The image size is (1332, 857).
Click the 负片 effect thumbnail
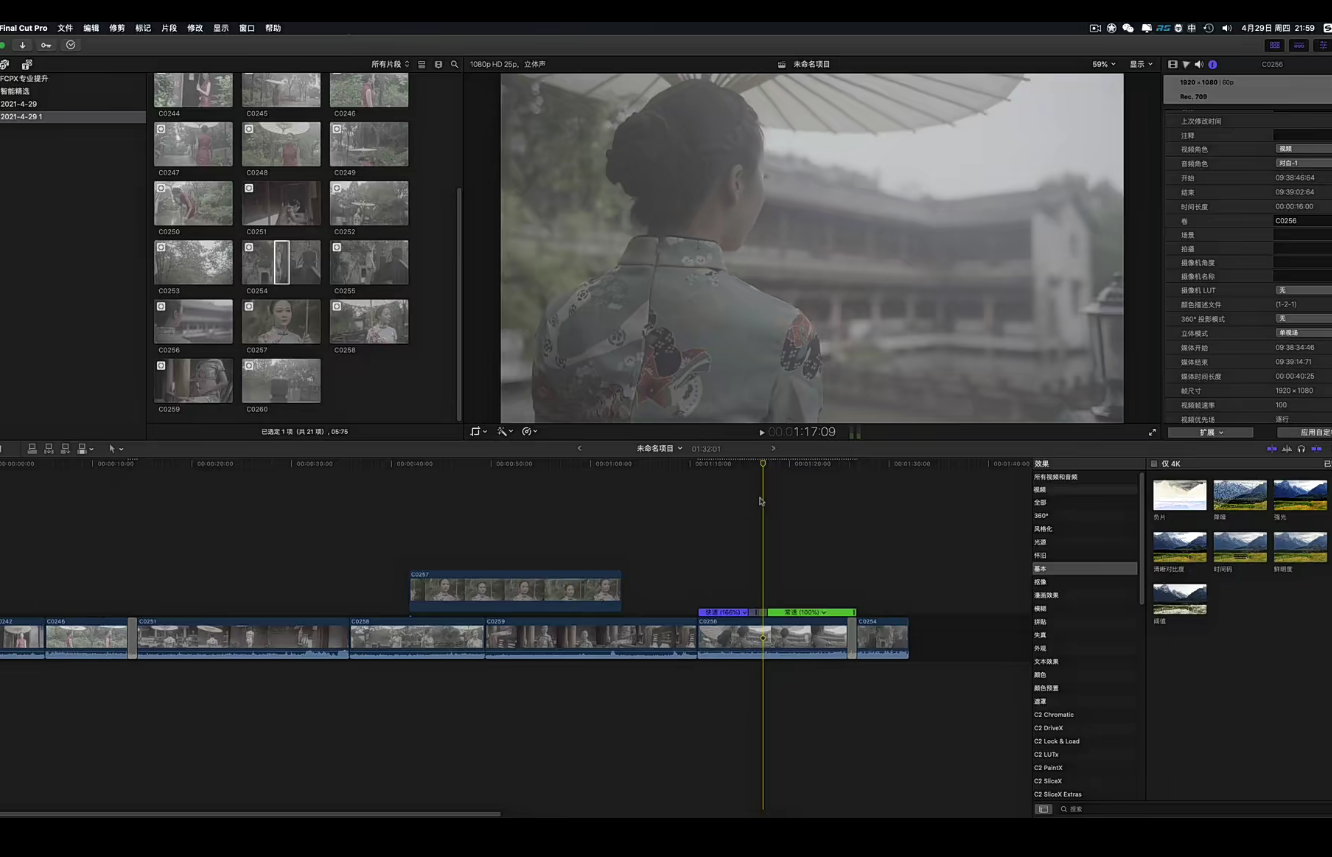[x=1180, y=495]
